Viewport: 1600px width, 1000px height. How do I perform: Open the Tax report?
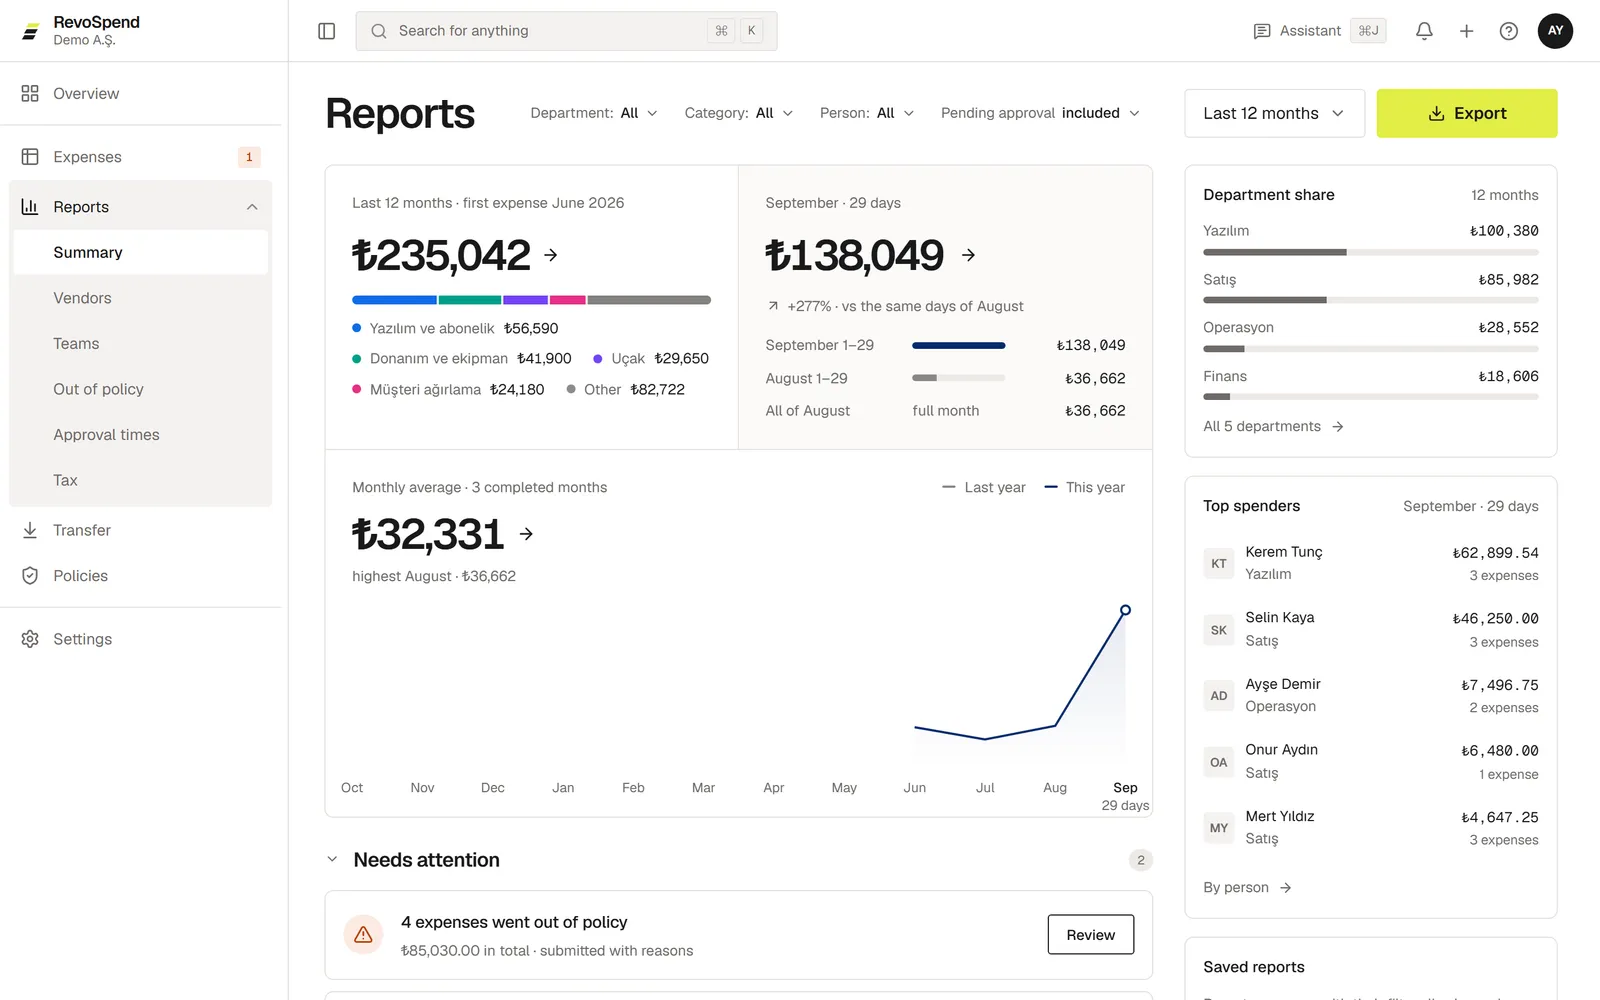[140, 480]
